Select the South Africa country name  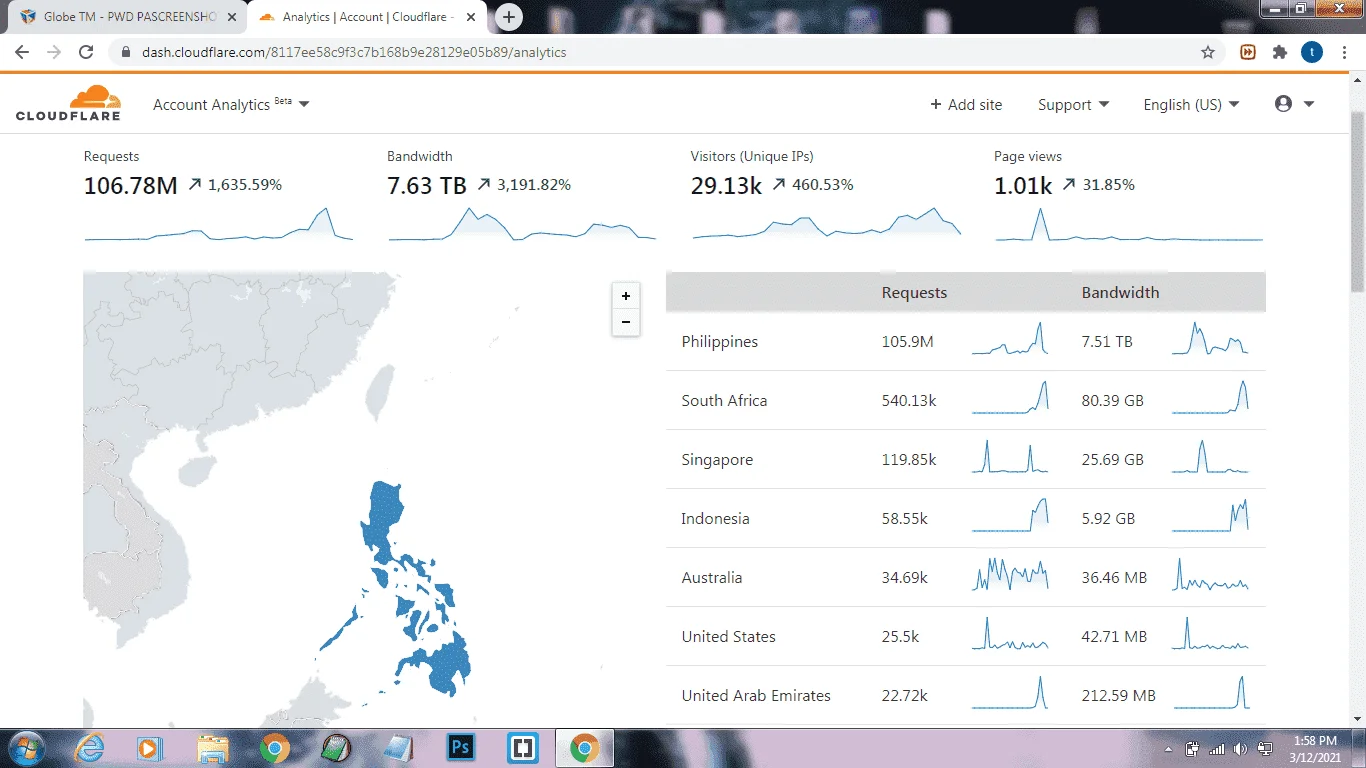[x=724, y=401]
